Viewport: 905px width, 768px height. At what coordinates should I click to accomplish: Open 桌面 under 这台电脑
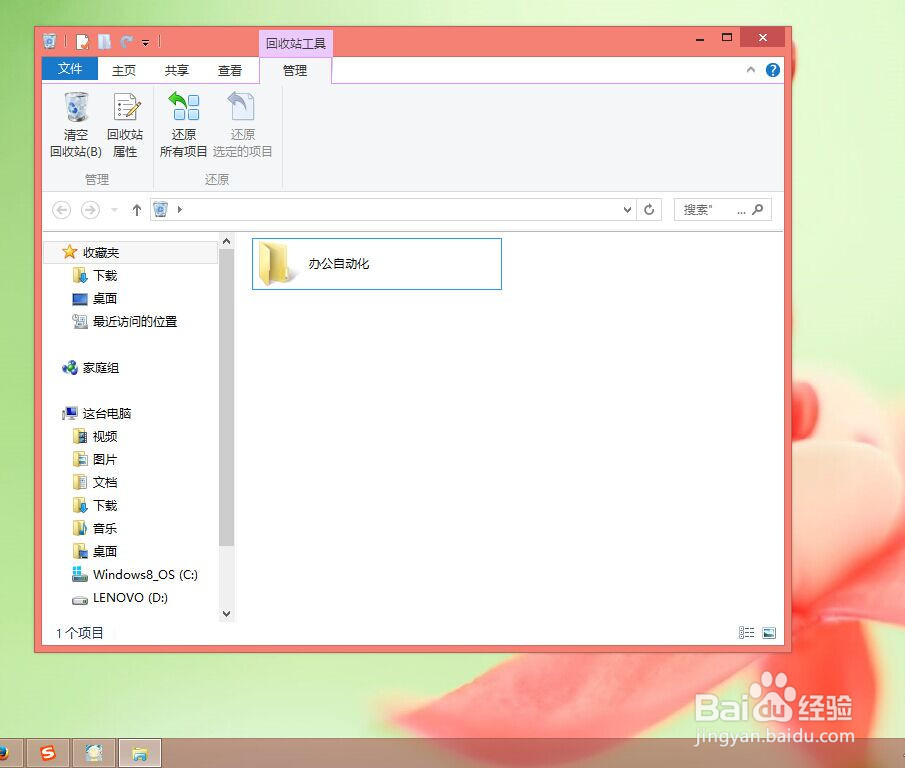105,551
